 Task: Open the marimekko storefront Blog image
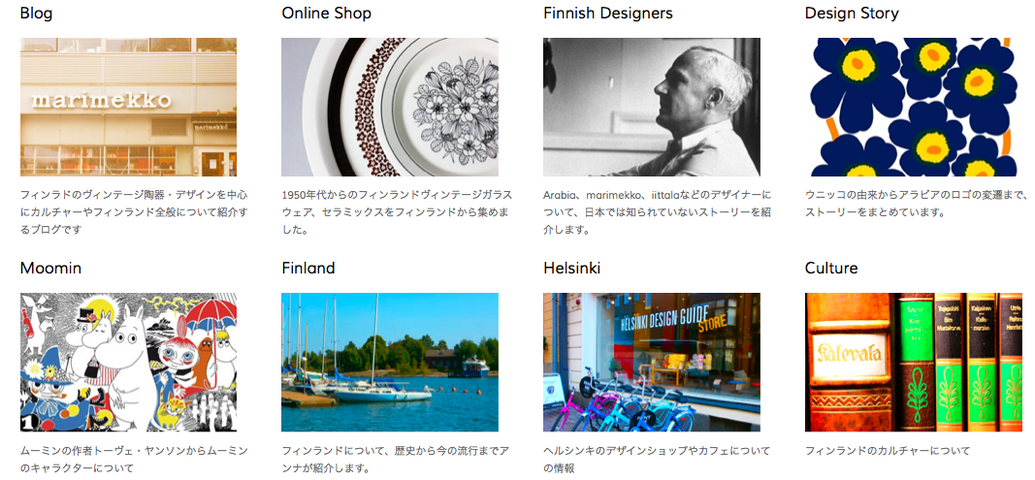pyautogui.click(x=128, y=107)
